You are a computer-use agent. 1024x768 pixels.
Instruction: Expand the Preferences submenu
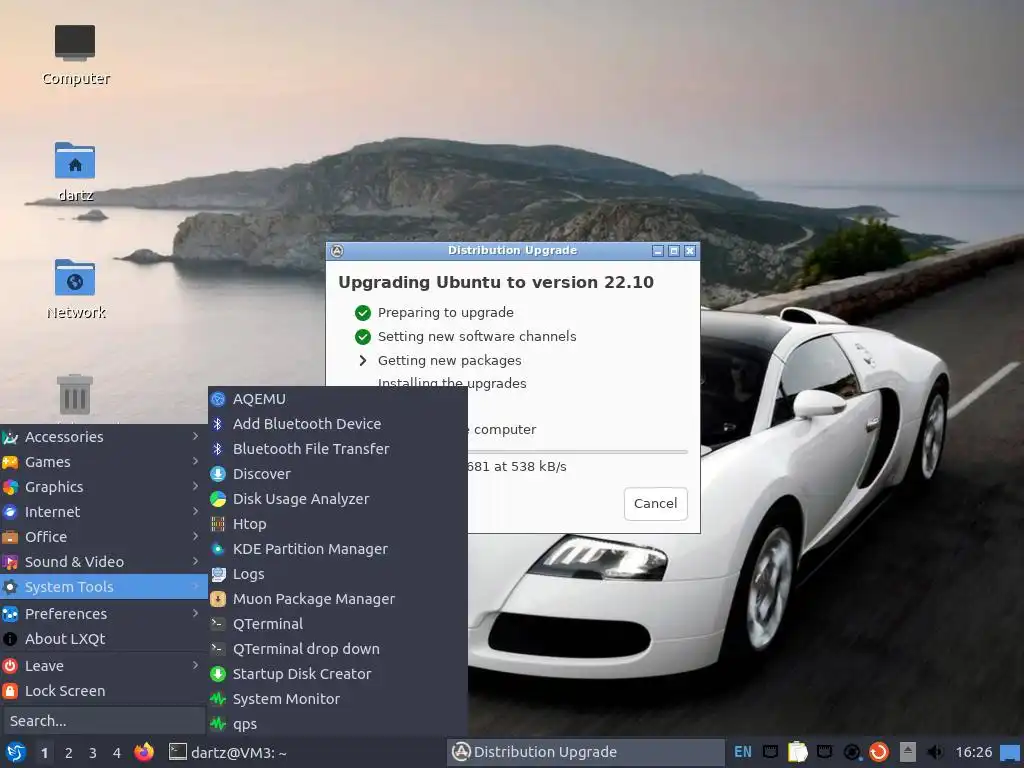104,614
